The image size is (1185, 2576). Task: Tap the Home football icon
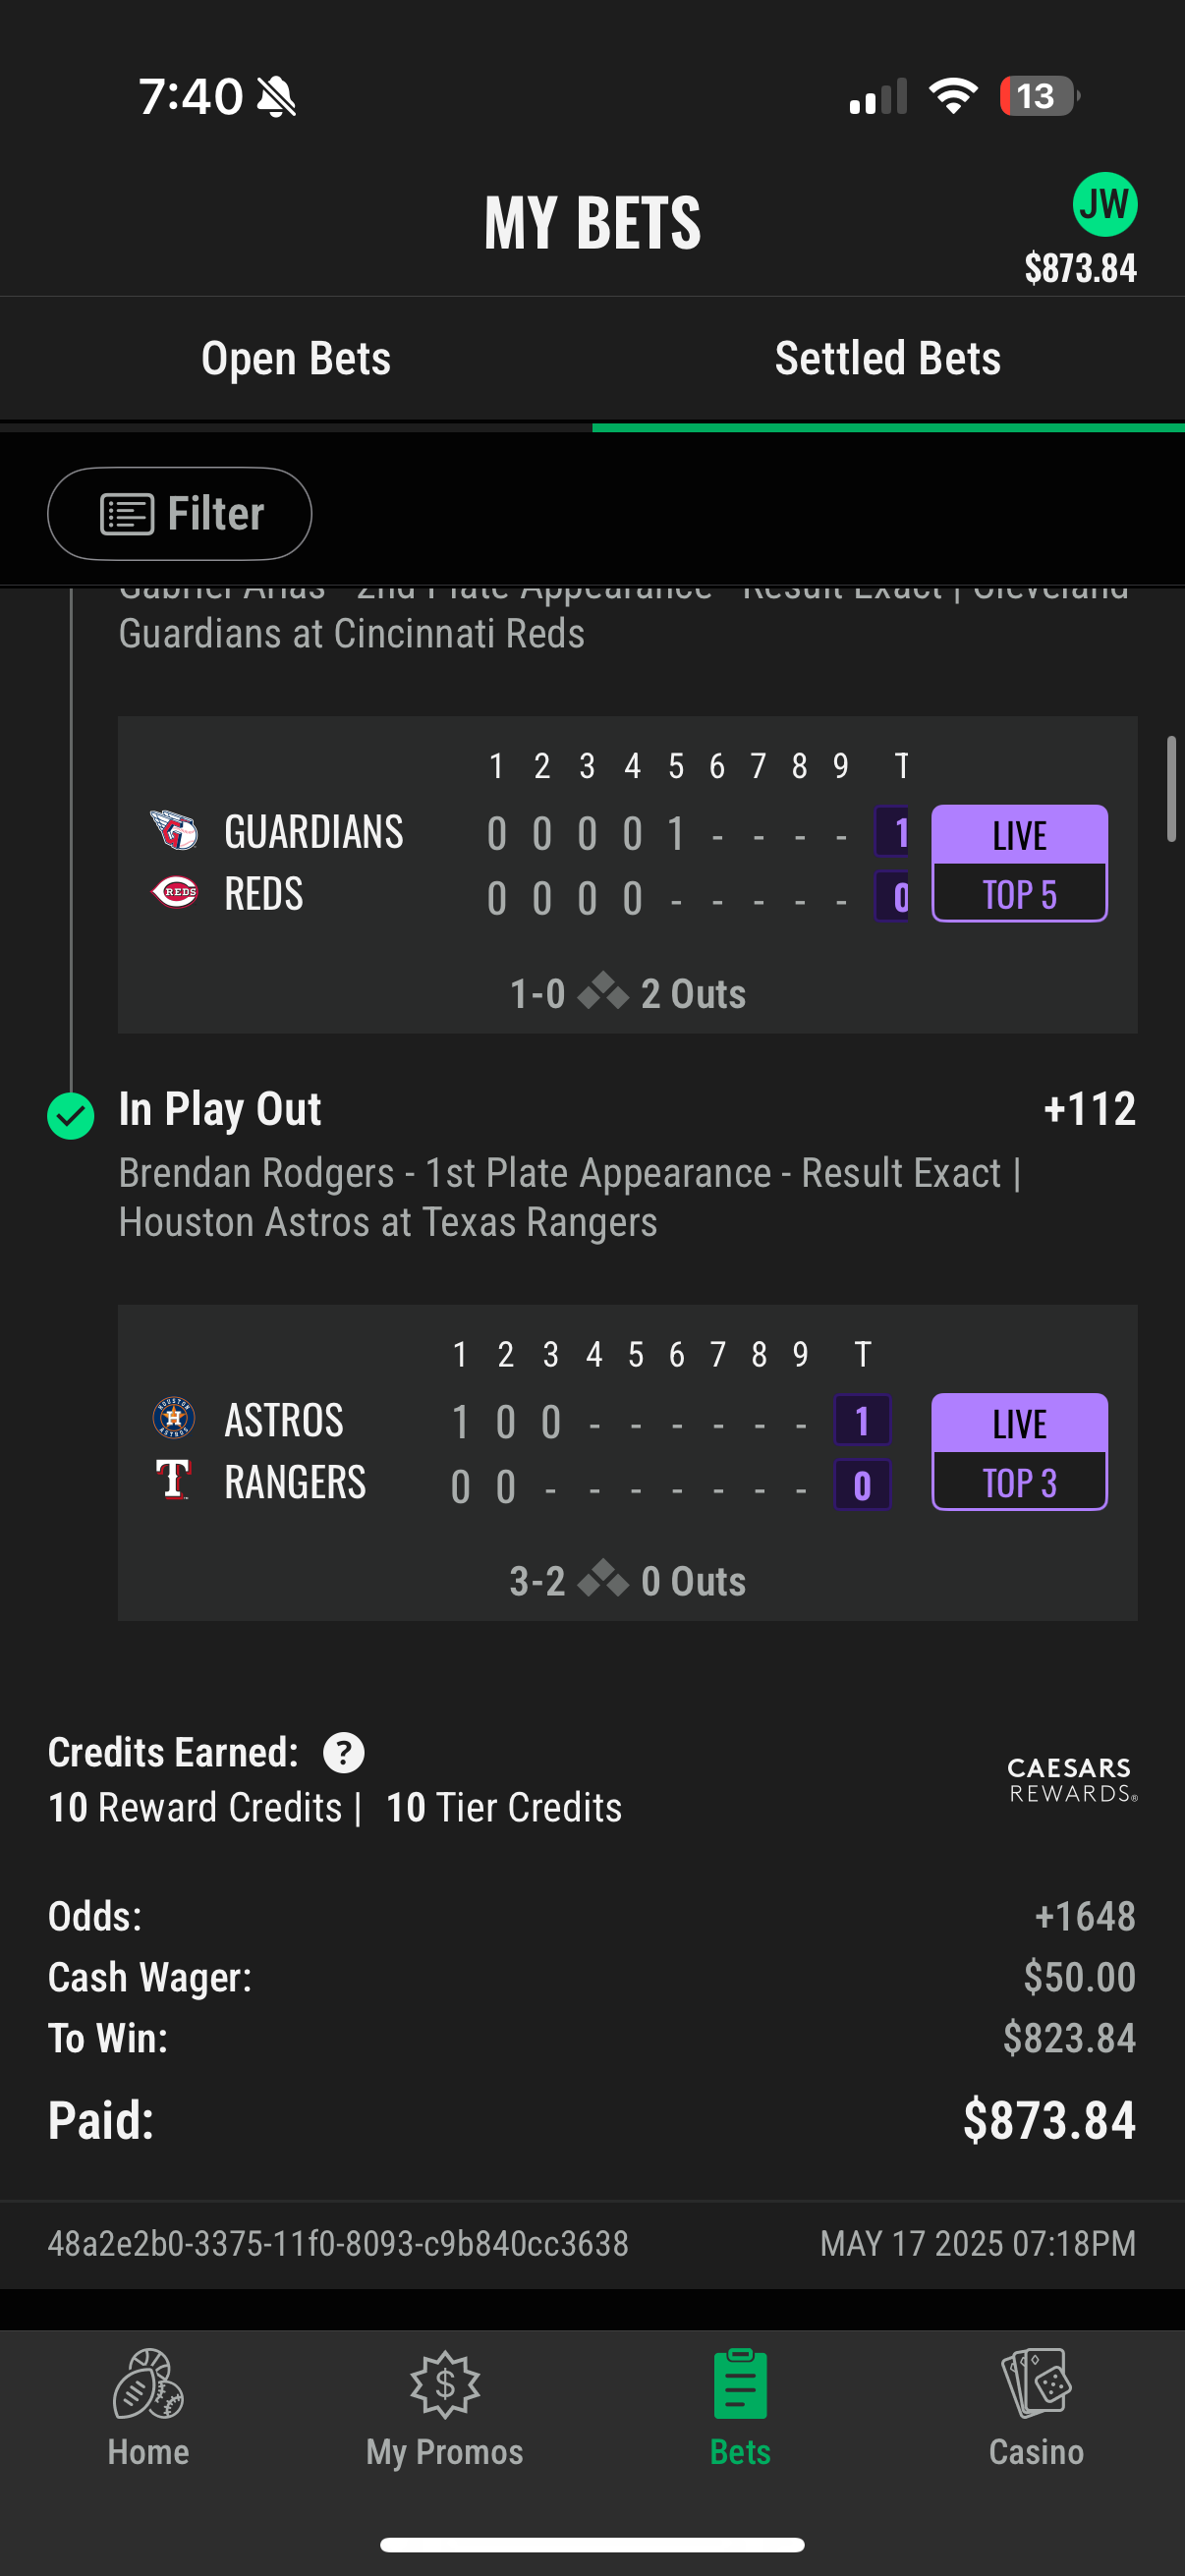click(148, 2384)
